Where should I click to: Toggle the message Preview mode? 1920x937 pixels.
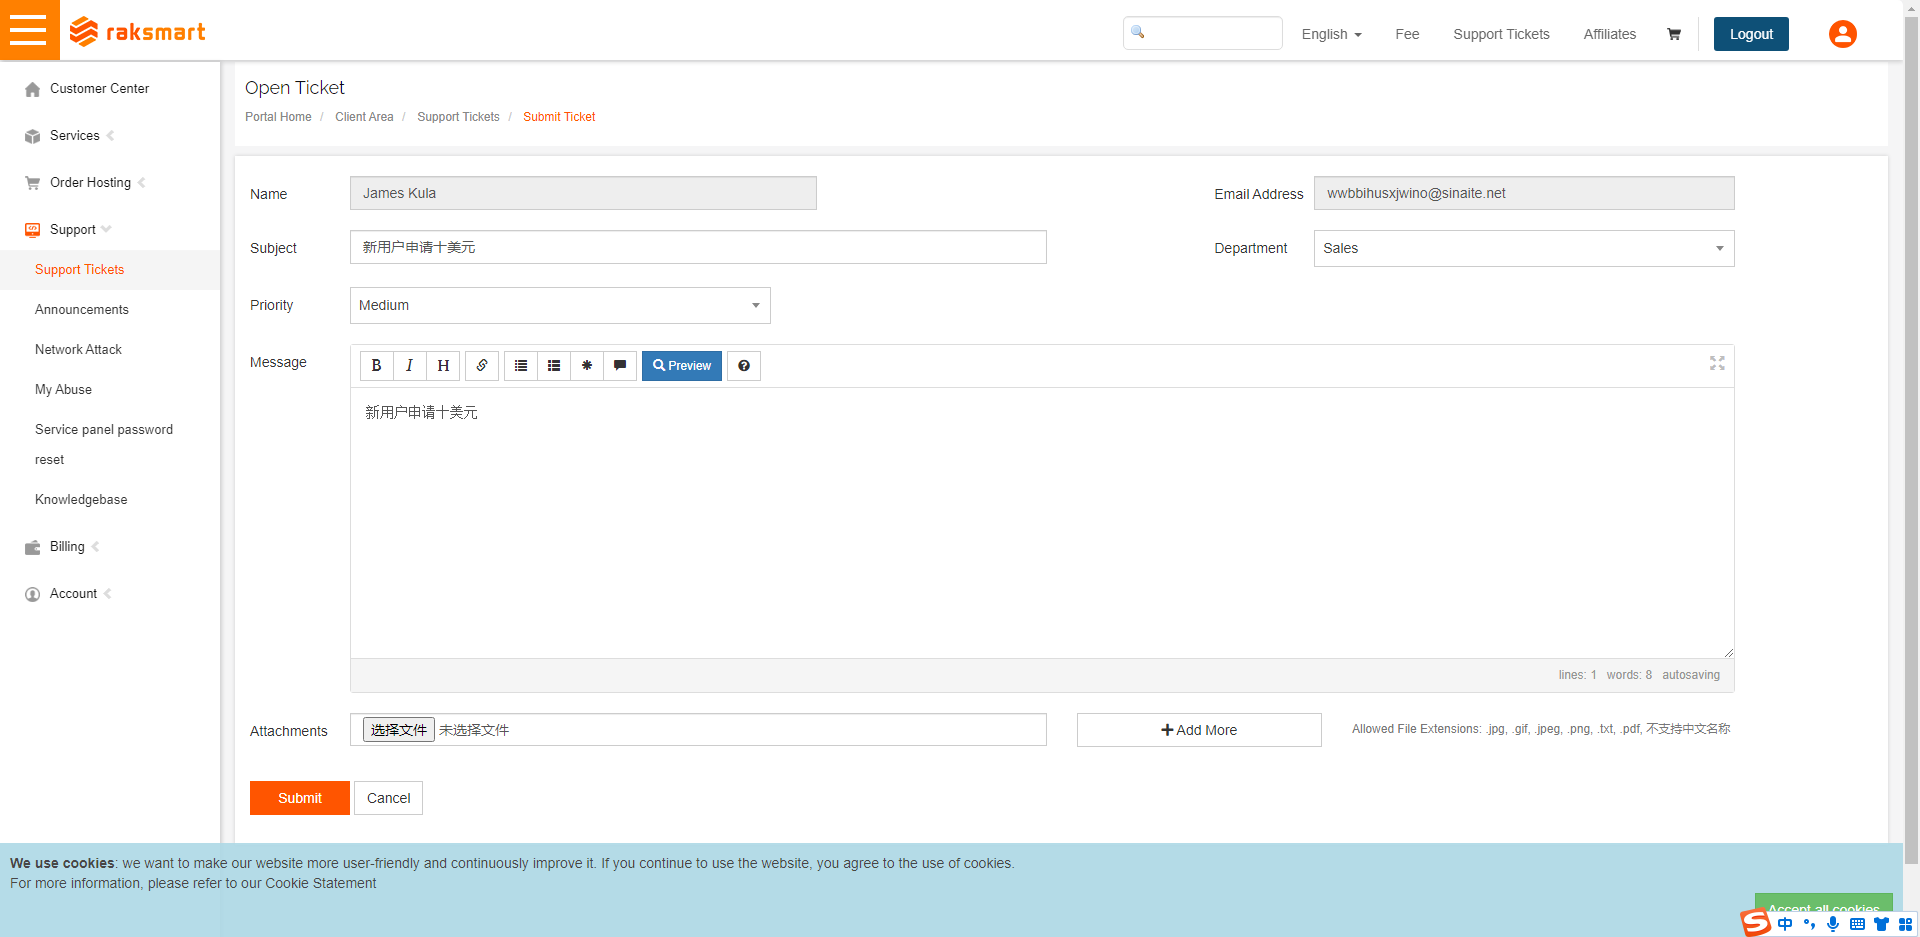[682, 366]
